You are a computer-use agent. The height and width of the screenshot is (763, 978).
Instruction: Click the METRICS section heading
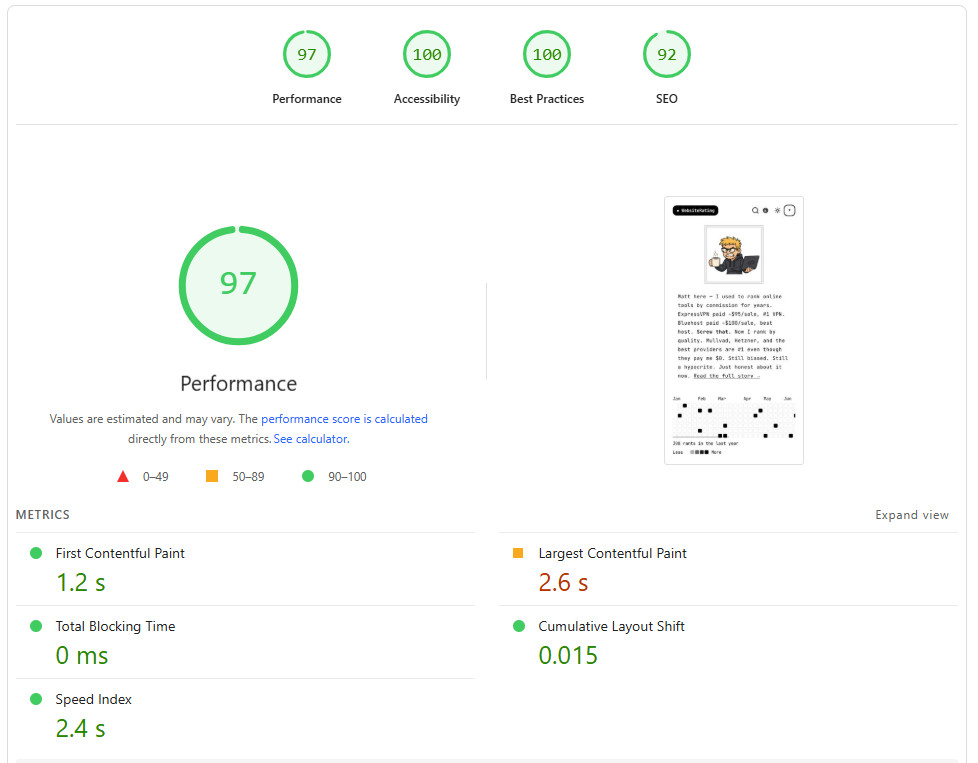[43, 515]
